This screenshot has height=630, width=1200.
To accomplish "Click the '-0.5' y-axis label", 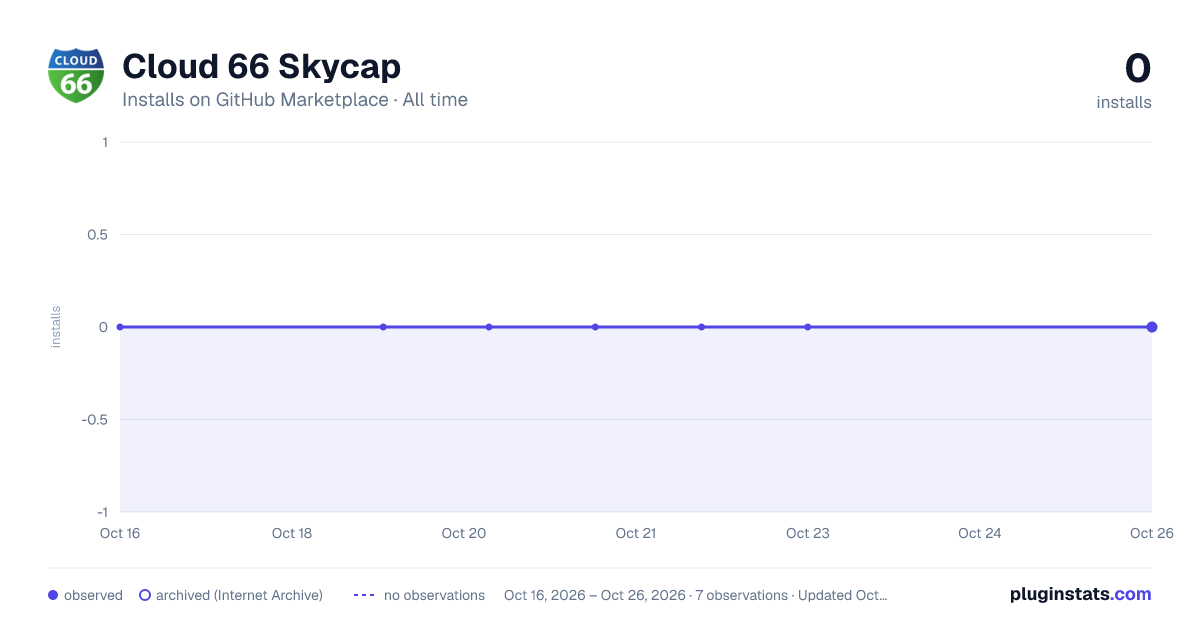I will [x=95, y=420].
